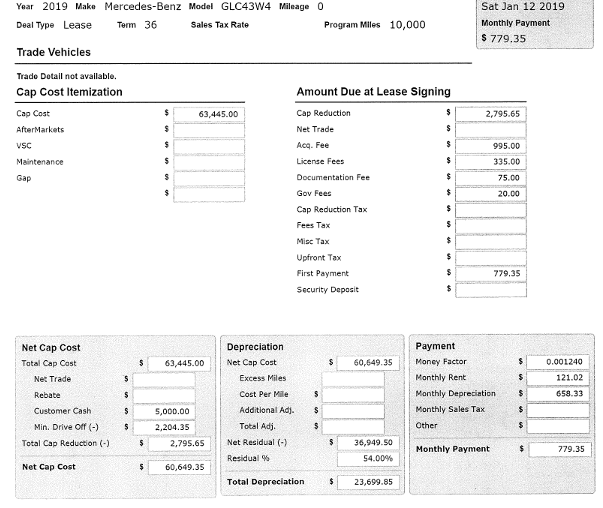Click the Monthly Rent field showing 121.02
Image resolution: width=603 pixels, height=508 pixels.
[x=558, y=378]
